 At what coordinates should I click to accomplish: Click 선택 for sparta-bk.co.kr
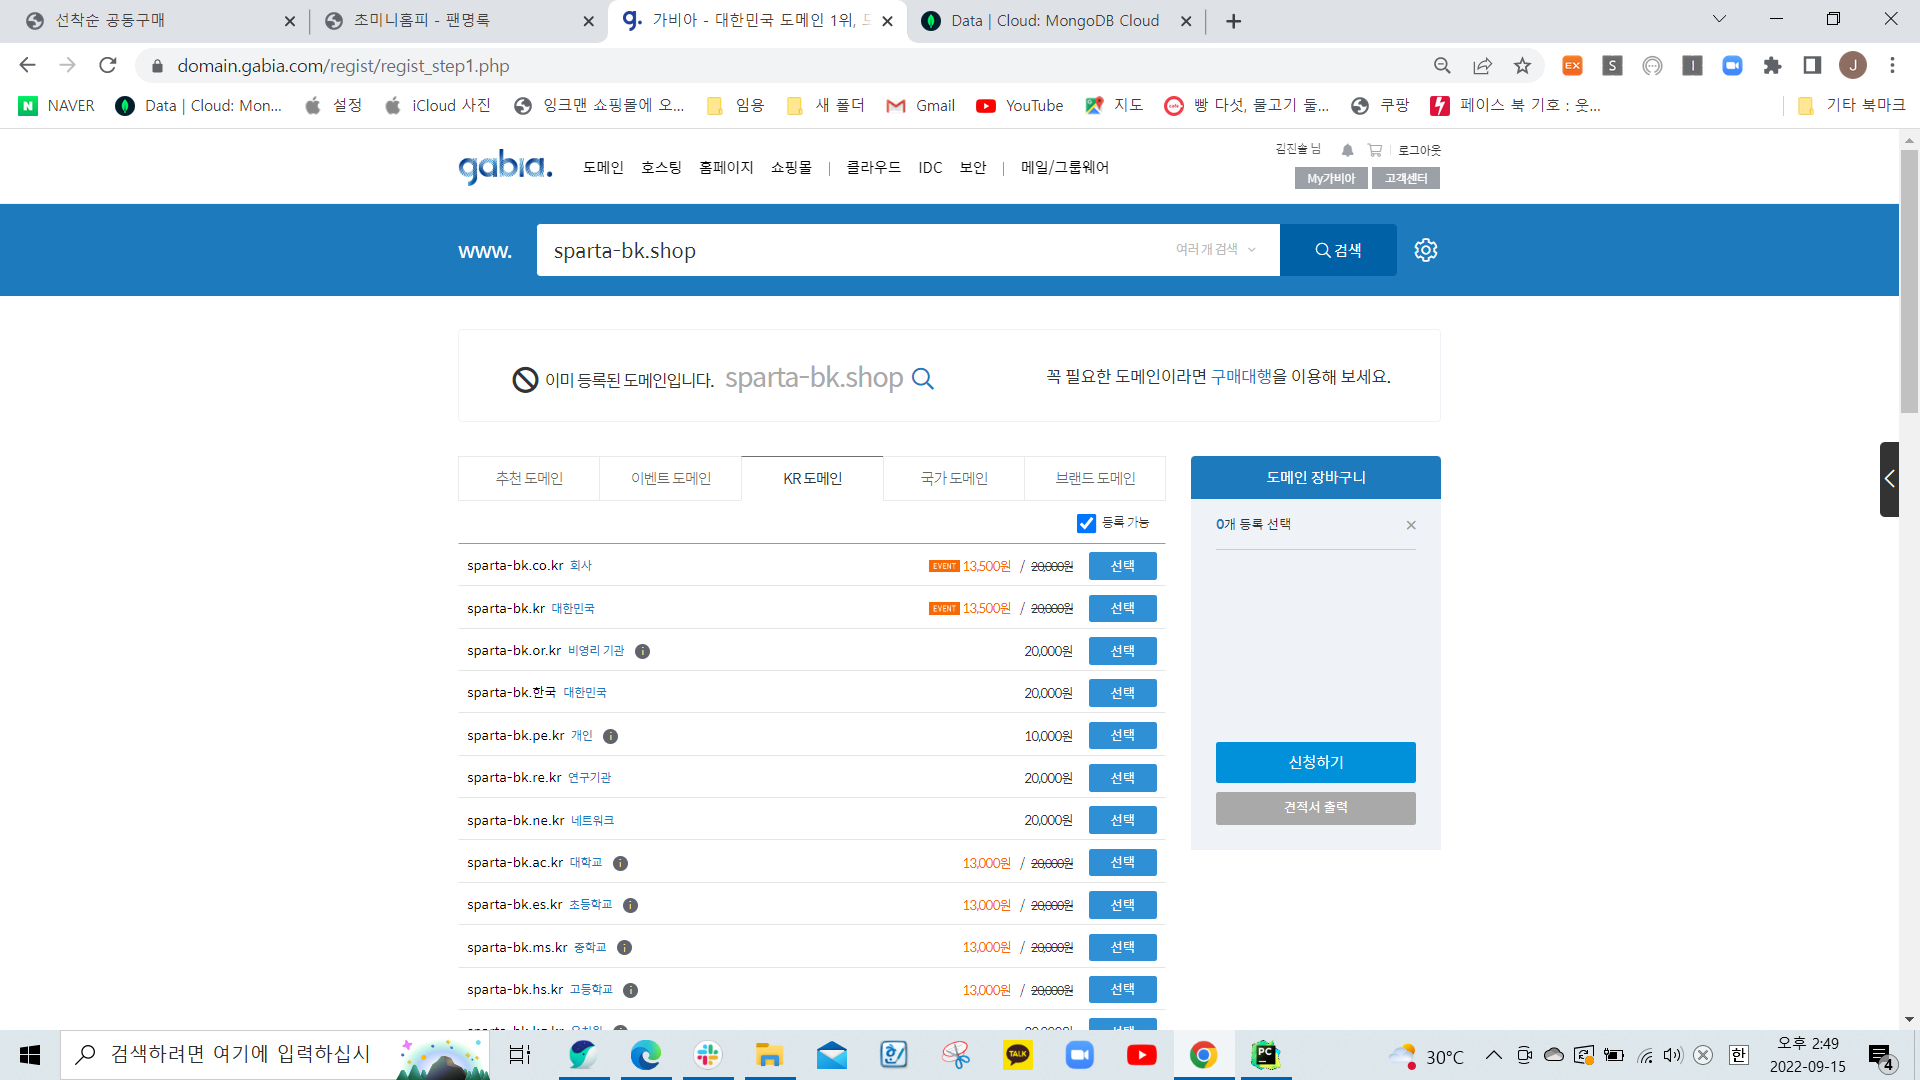[x=1123, y=567]
